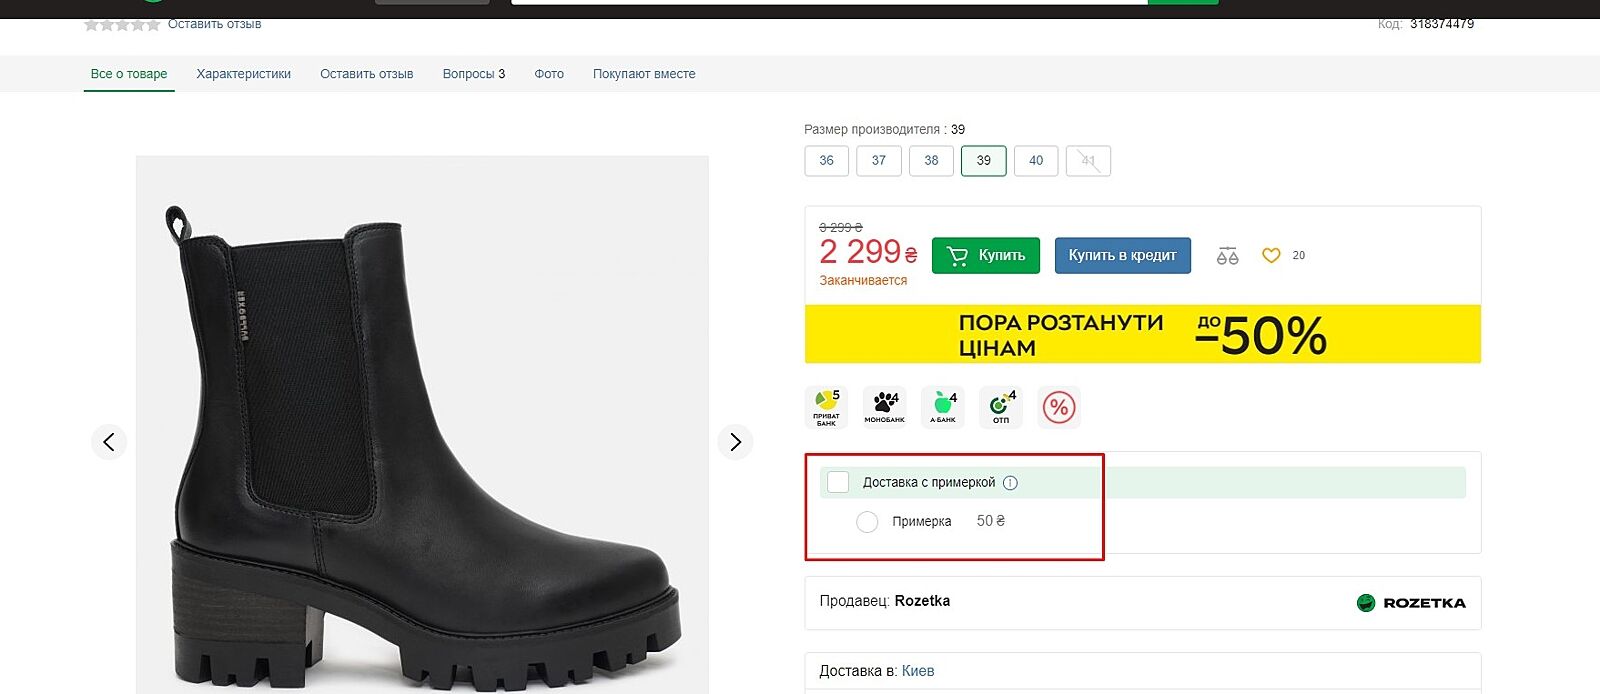Open the red percent credit icon

coord(1059,407)
